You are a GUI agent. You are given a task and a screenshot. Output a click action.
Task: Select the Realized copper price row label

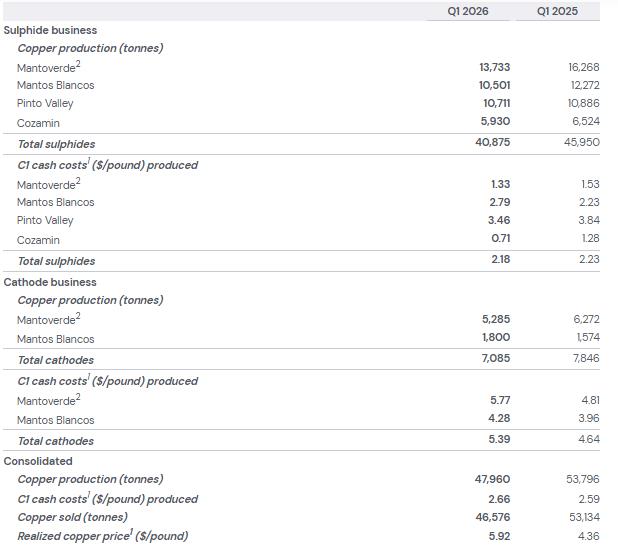click(x=102, y=536)
